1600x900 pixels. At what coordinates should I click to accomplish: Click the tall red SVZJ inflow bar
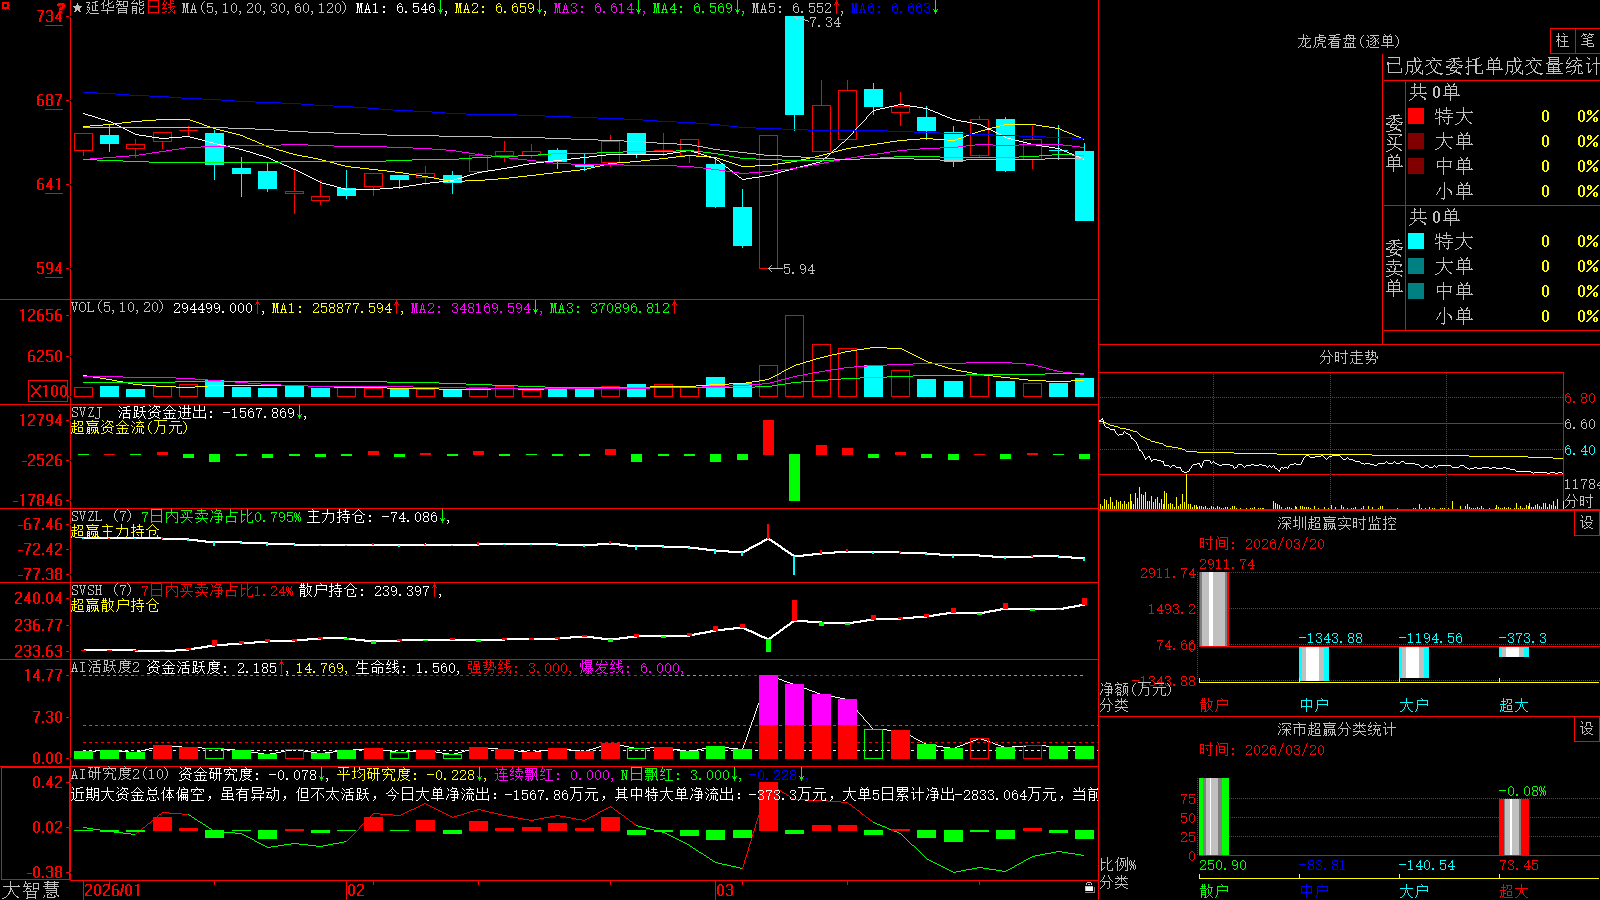(x=768, y=437)
